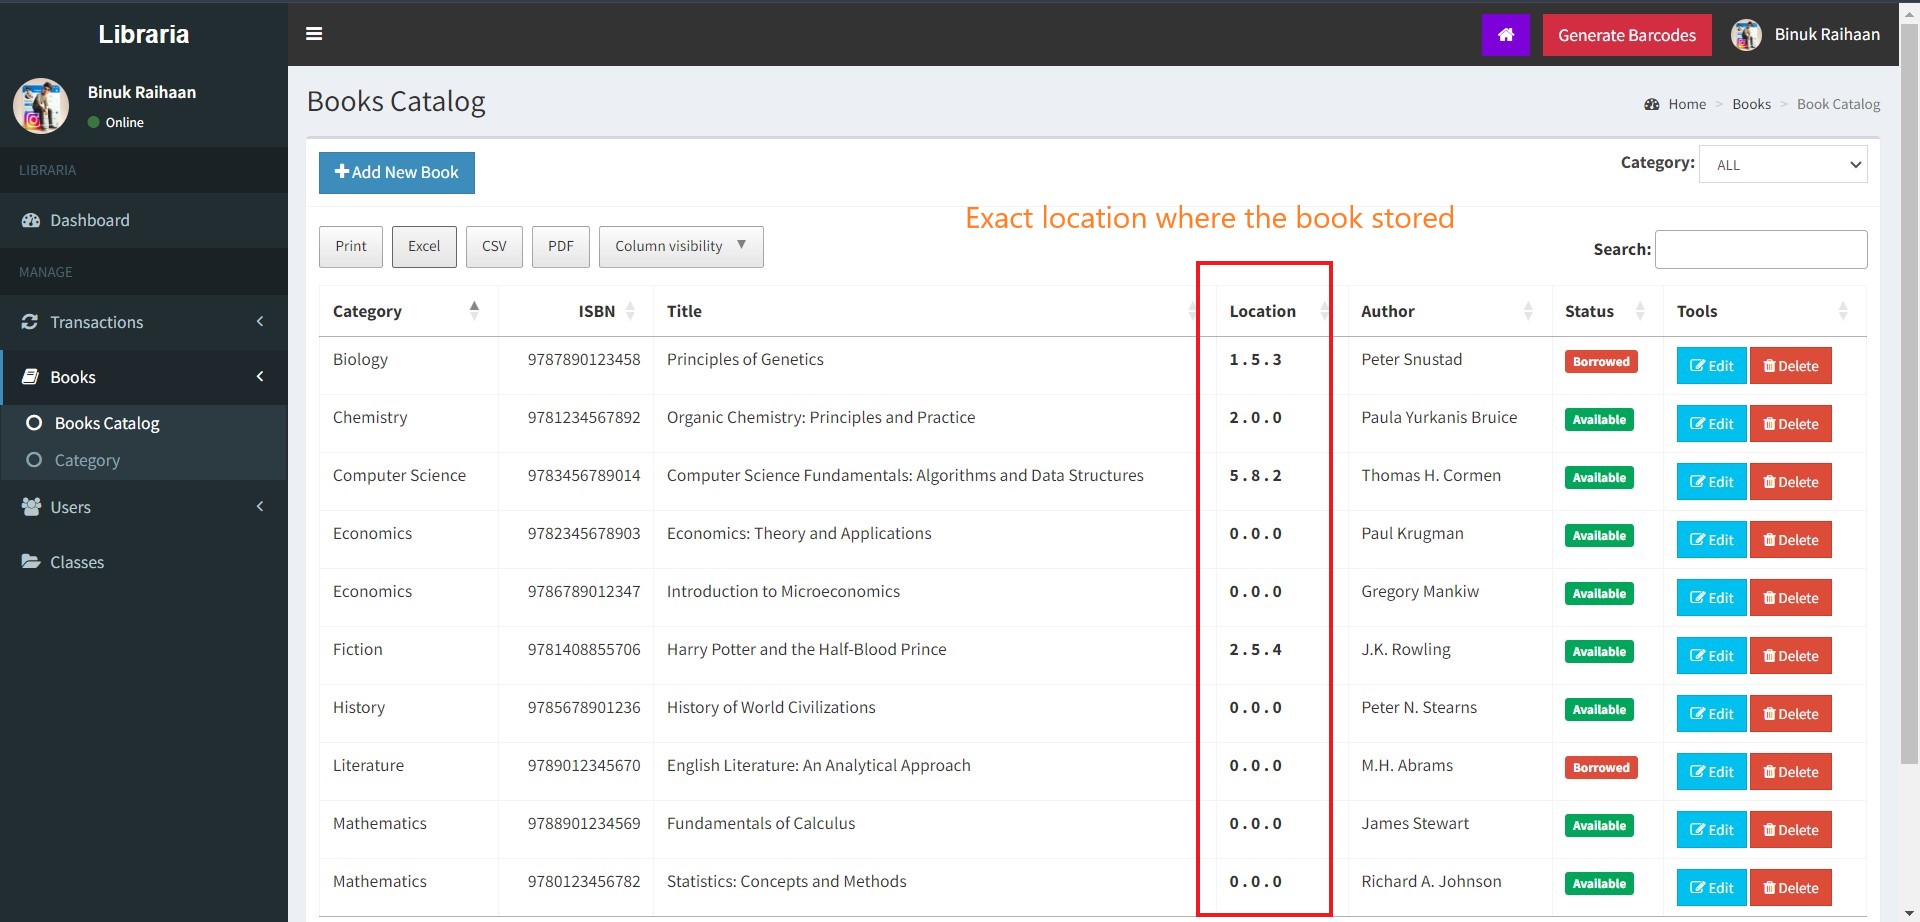Delete the Principles of Genetics book
This screenshot has width=1920, height=922.
coord(1791,366)
